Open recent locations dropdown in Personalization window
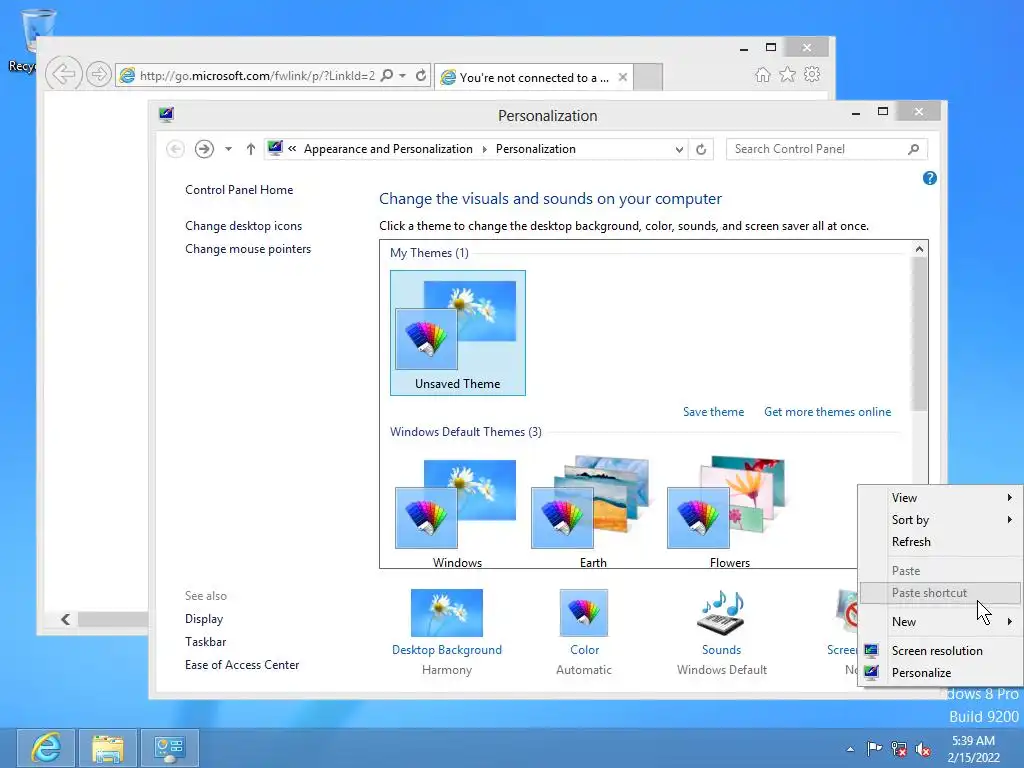 (228, 149)
